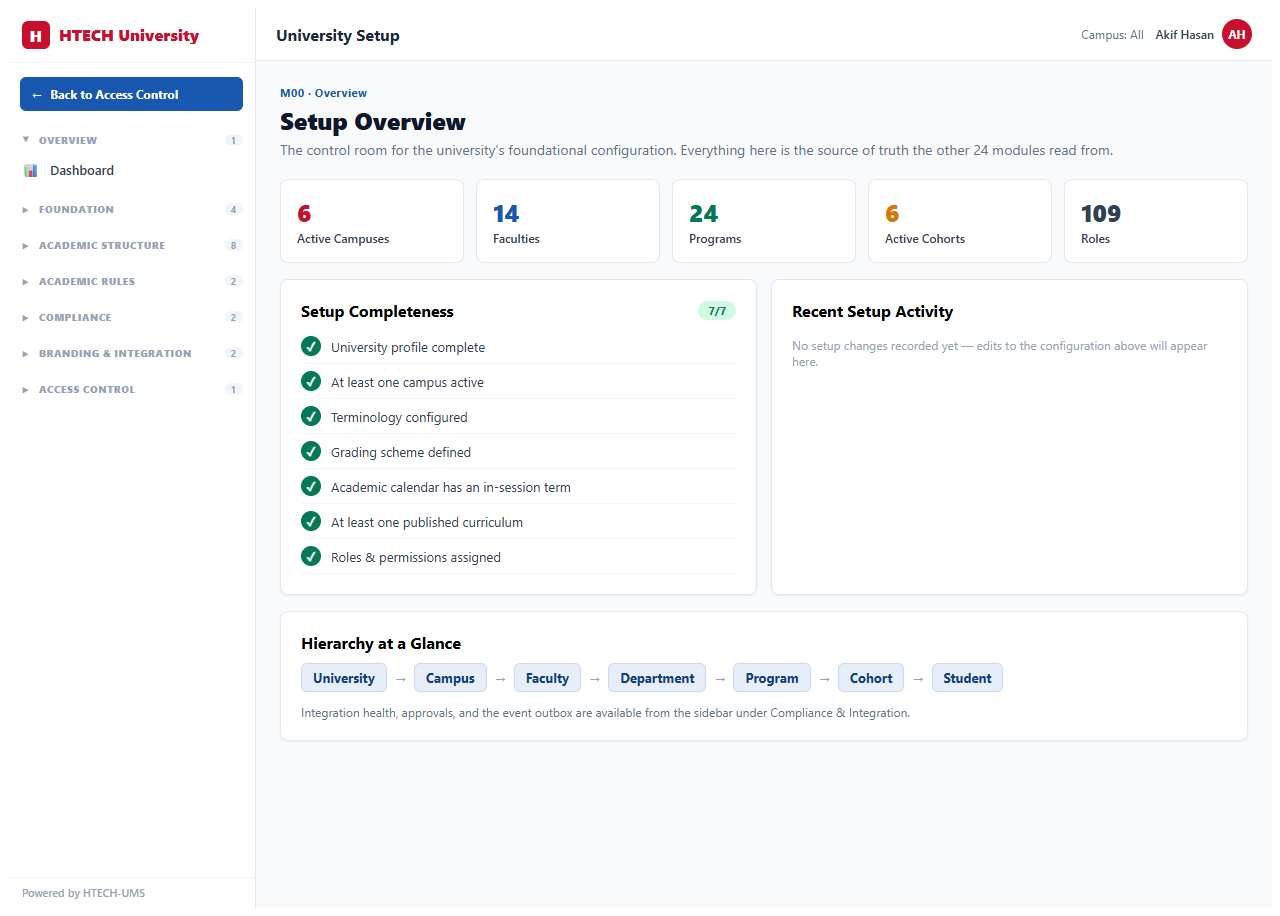Click the 7/7 completeness badge

tap(717, 311)
